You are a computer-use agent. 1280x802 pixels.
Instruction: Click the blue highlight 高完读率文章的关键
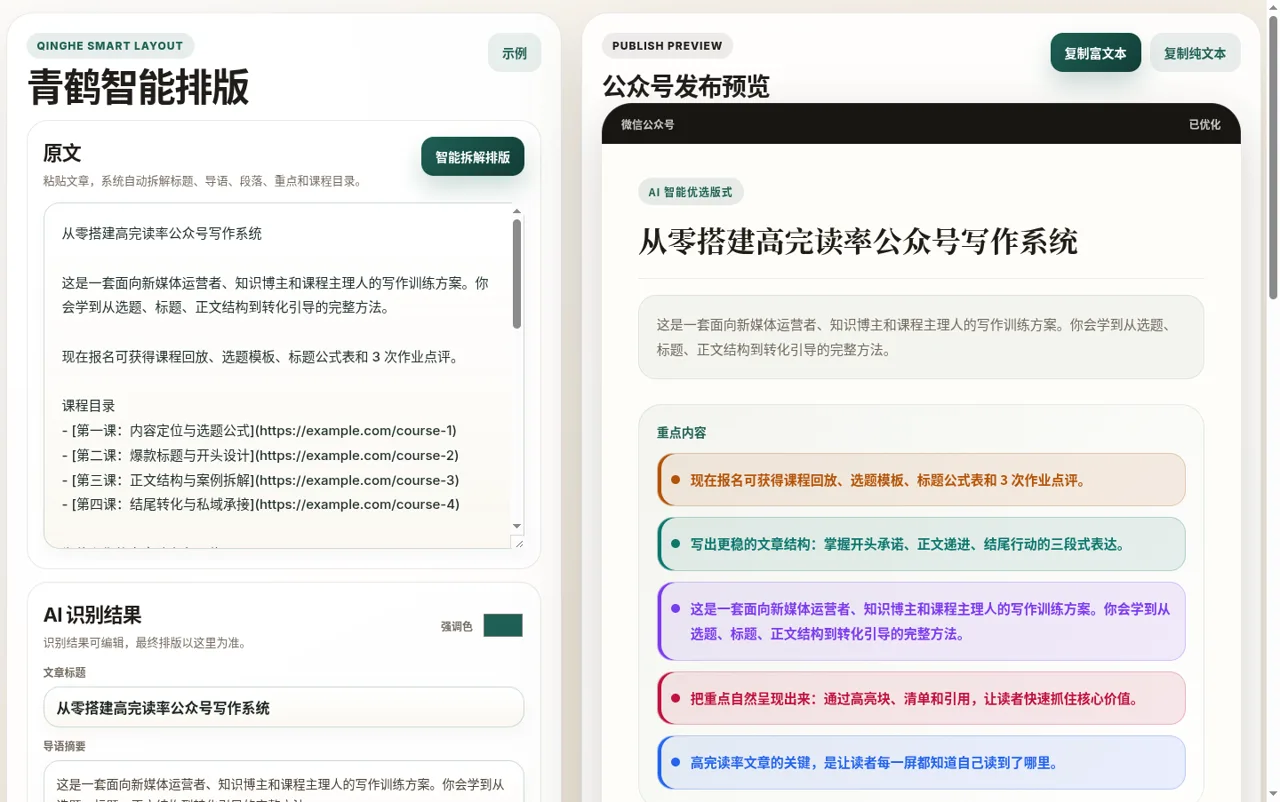click(x=921, y=762)
